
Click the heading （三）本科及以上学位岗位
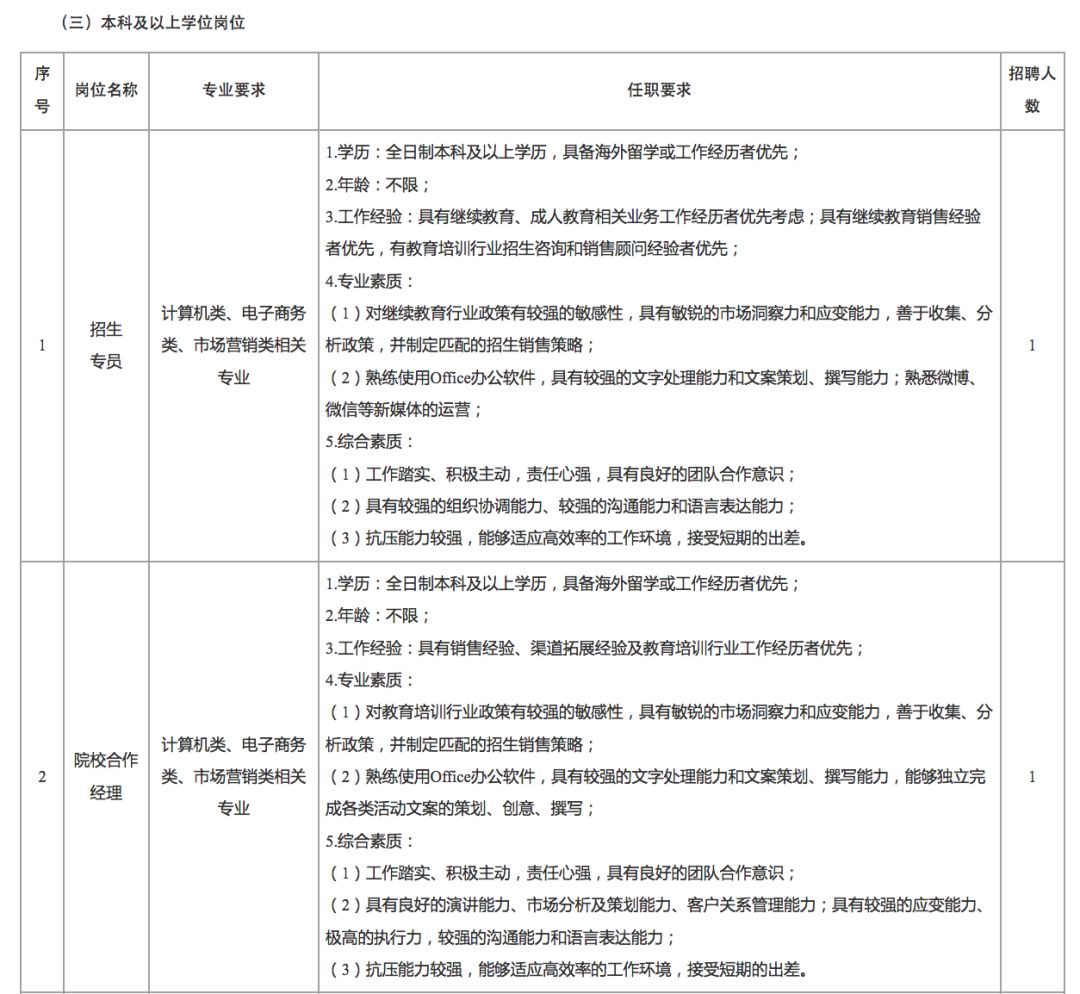click(141, 17)
